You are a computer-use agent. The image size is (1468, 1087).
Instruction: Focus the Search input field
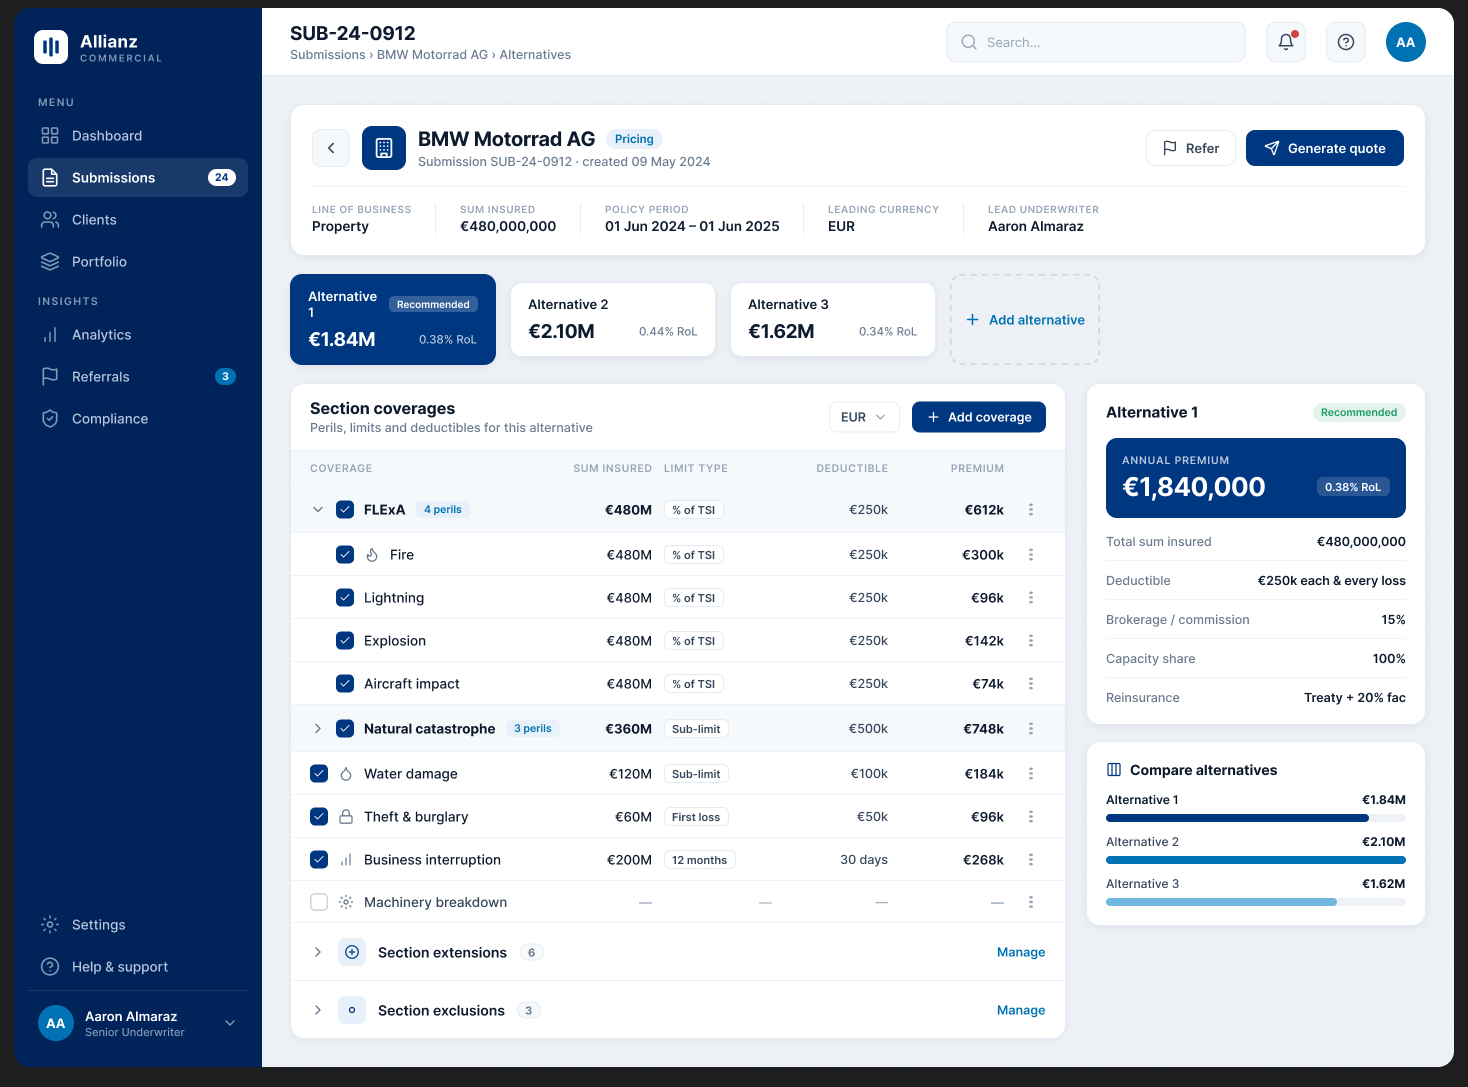point(1096,42)
